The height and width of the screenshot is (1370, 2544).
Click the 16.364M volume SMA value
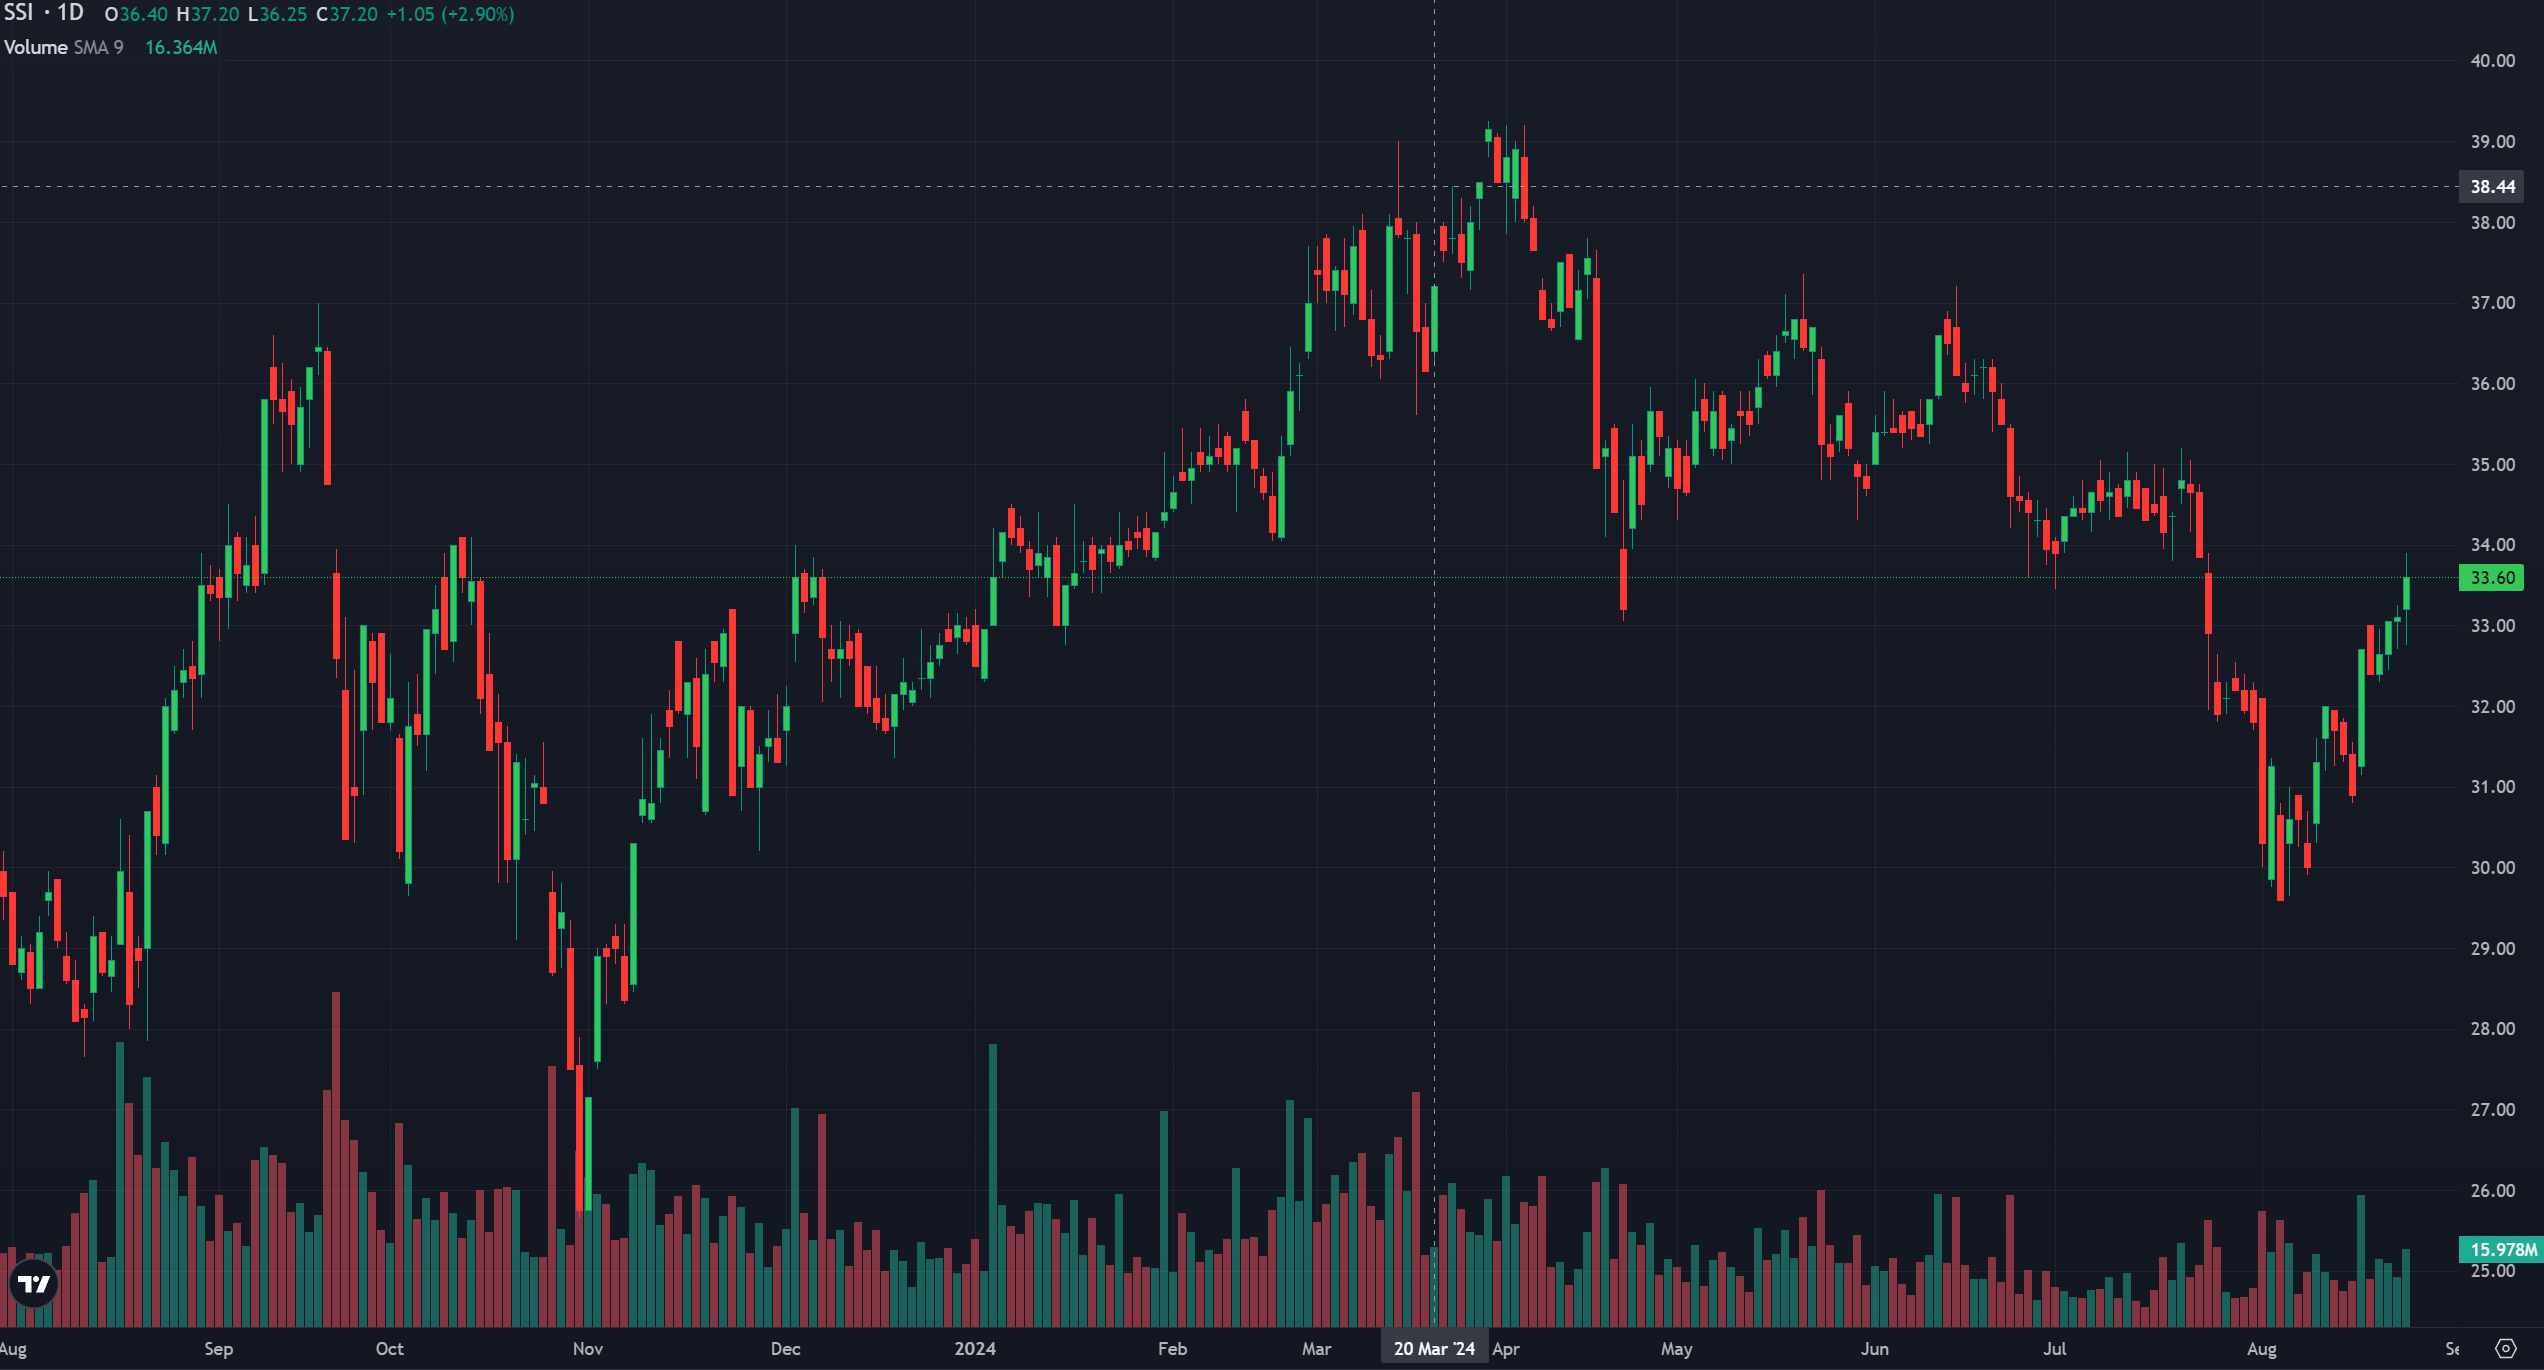coord(181,47)
